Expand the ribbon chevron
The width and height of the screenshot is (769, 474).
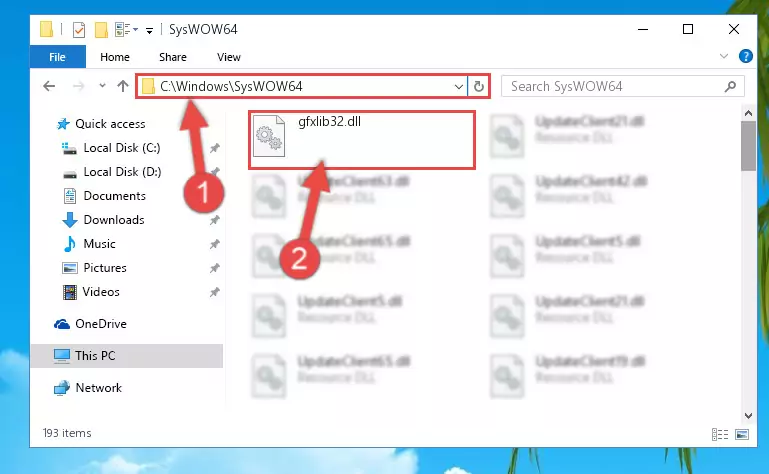(x=724, y=56)
